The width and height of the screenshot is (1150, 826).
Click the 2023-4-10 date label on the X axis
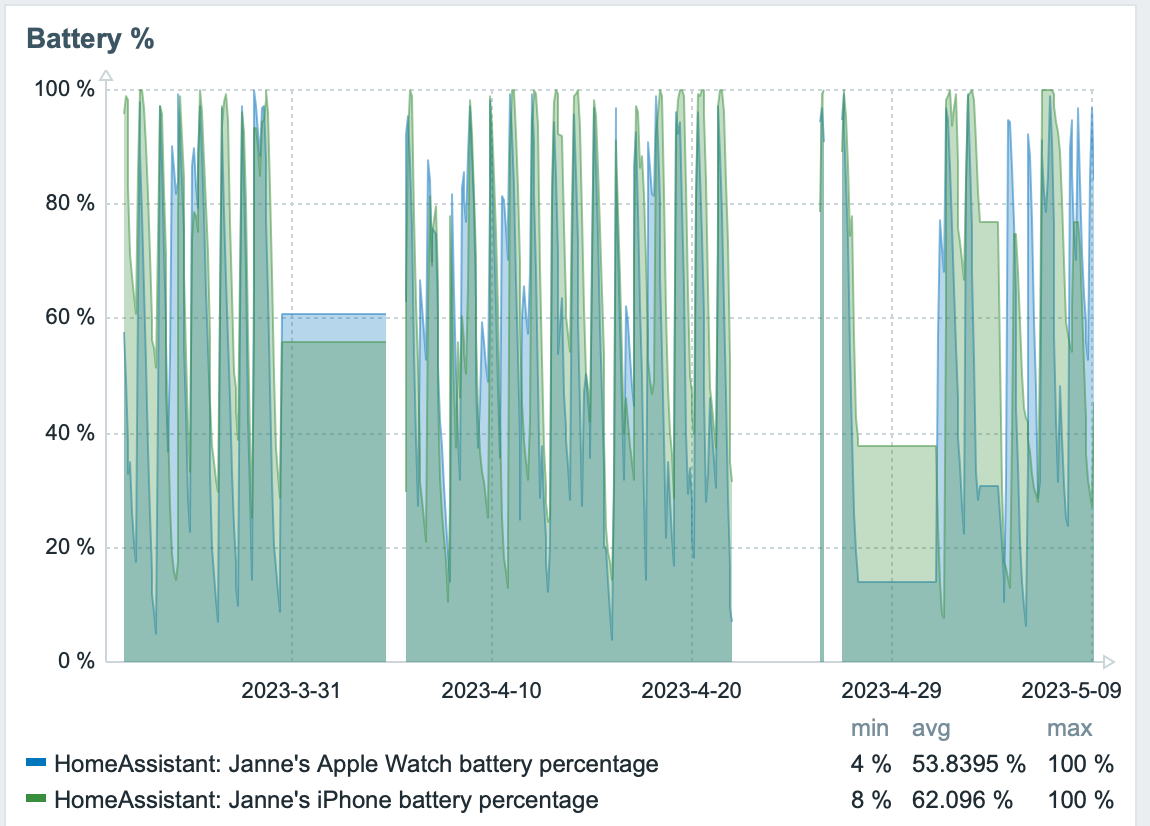491,691
